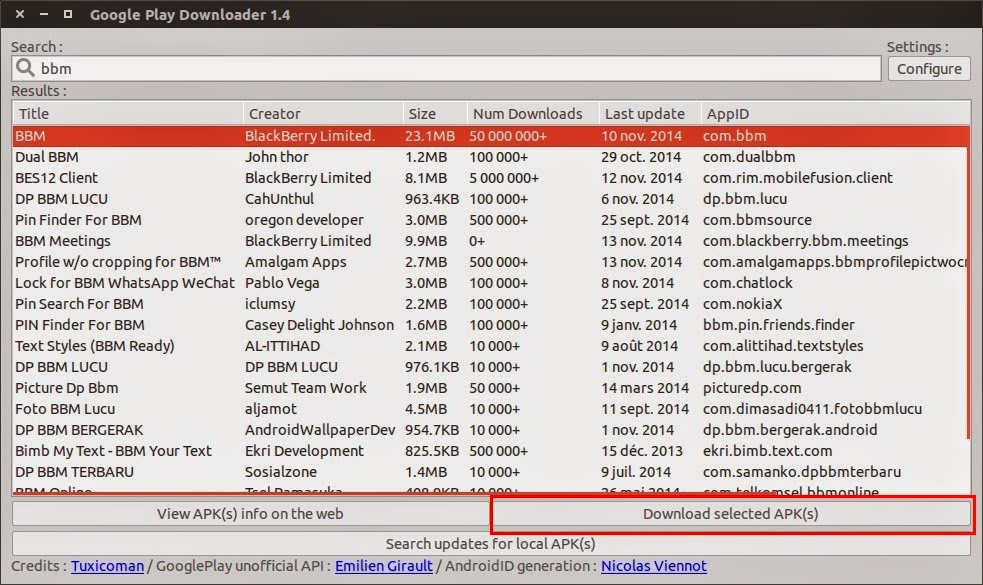The image size is (983, 585).
Task: Open the Configure settings dialog
Action: click(929, 68)
